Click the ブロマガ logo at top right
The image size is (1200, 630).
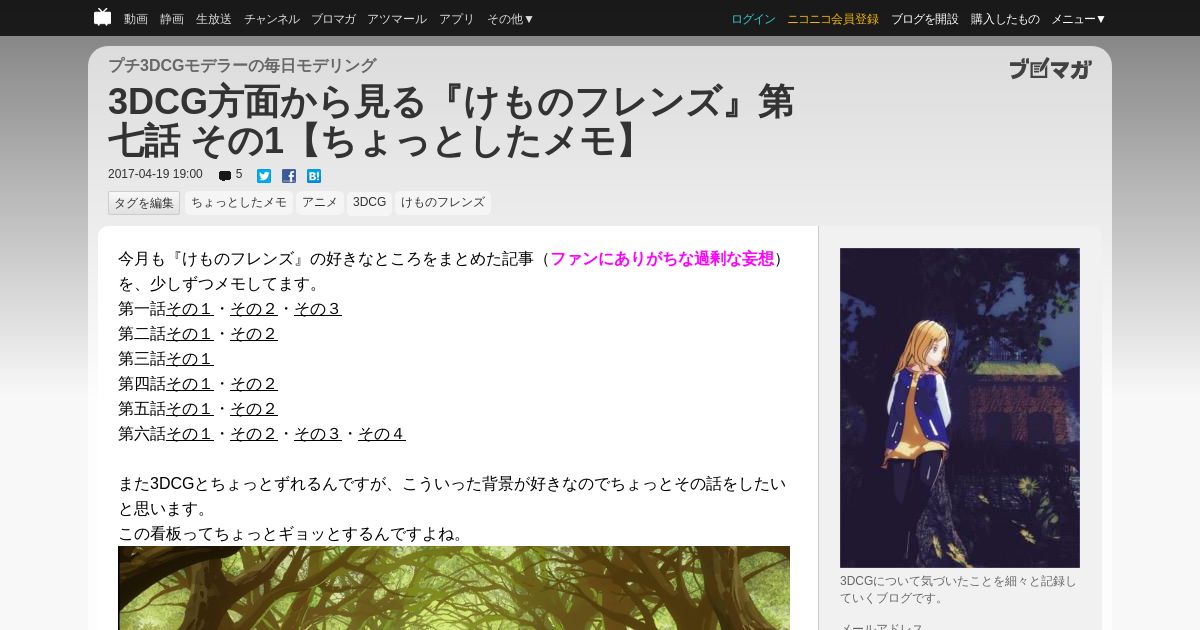pos(1050,69)
